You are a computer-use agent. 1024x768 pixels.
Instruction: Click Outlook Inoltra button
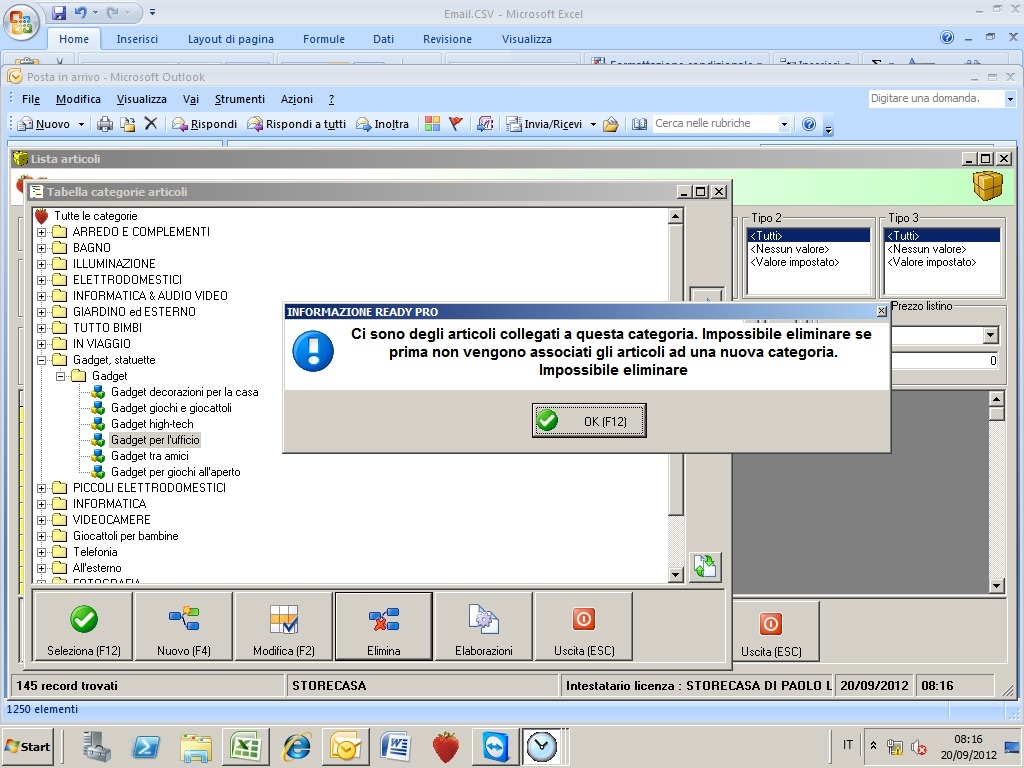click(383, 124)
